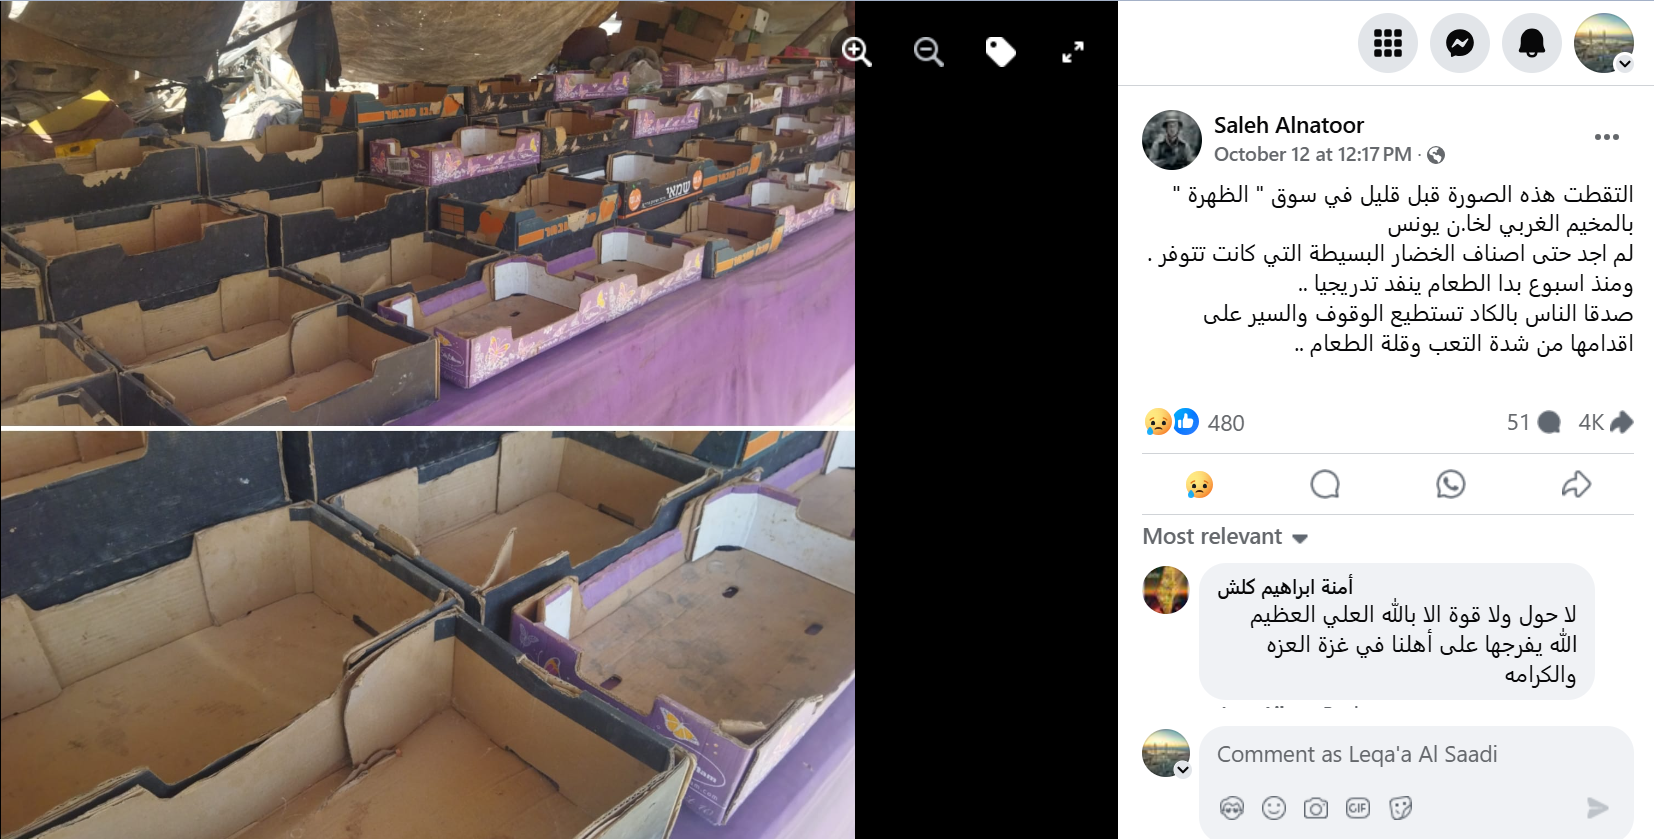Tag the photo with the tag icon

1000,51
